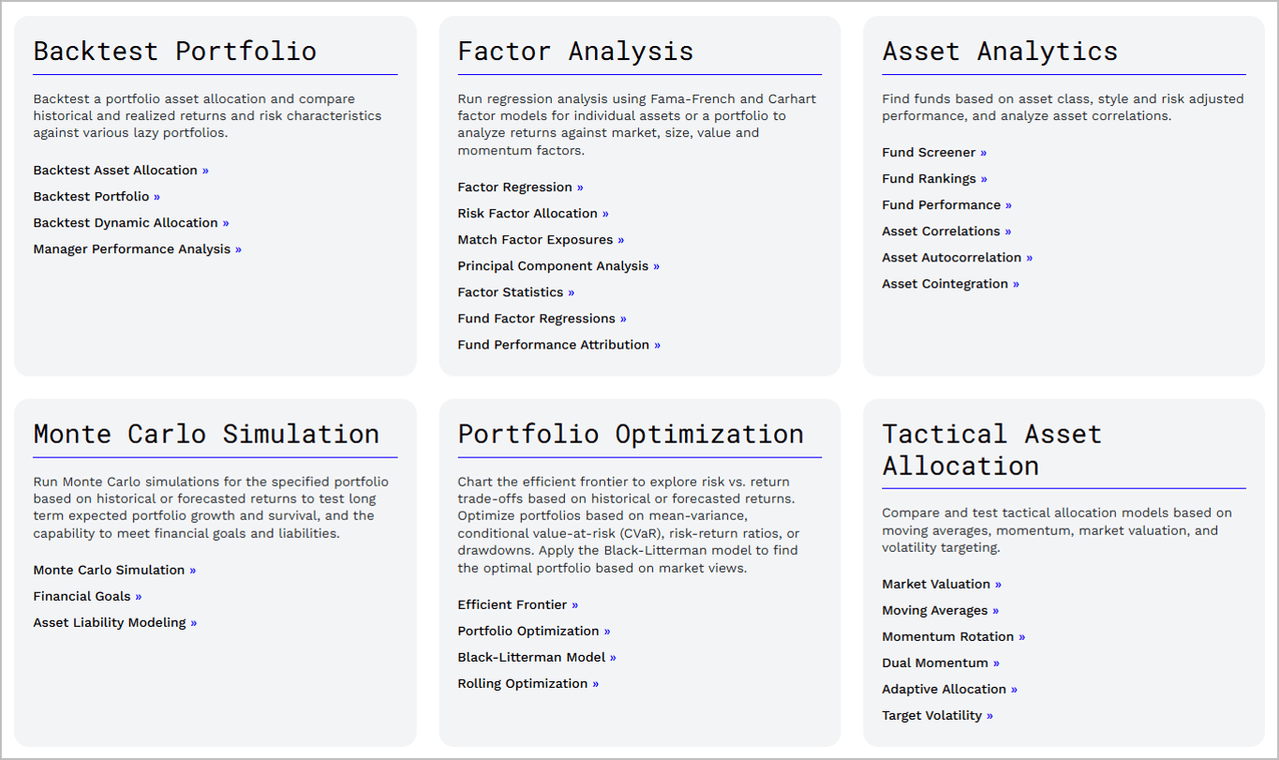Open the Efficient Frontier link
Image resolution: width=1279 pixels, height=760 pixels.
(518, 605)
